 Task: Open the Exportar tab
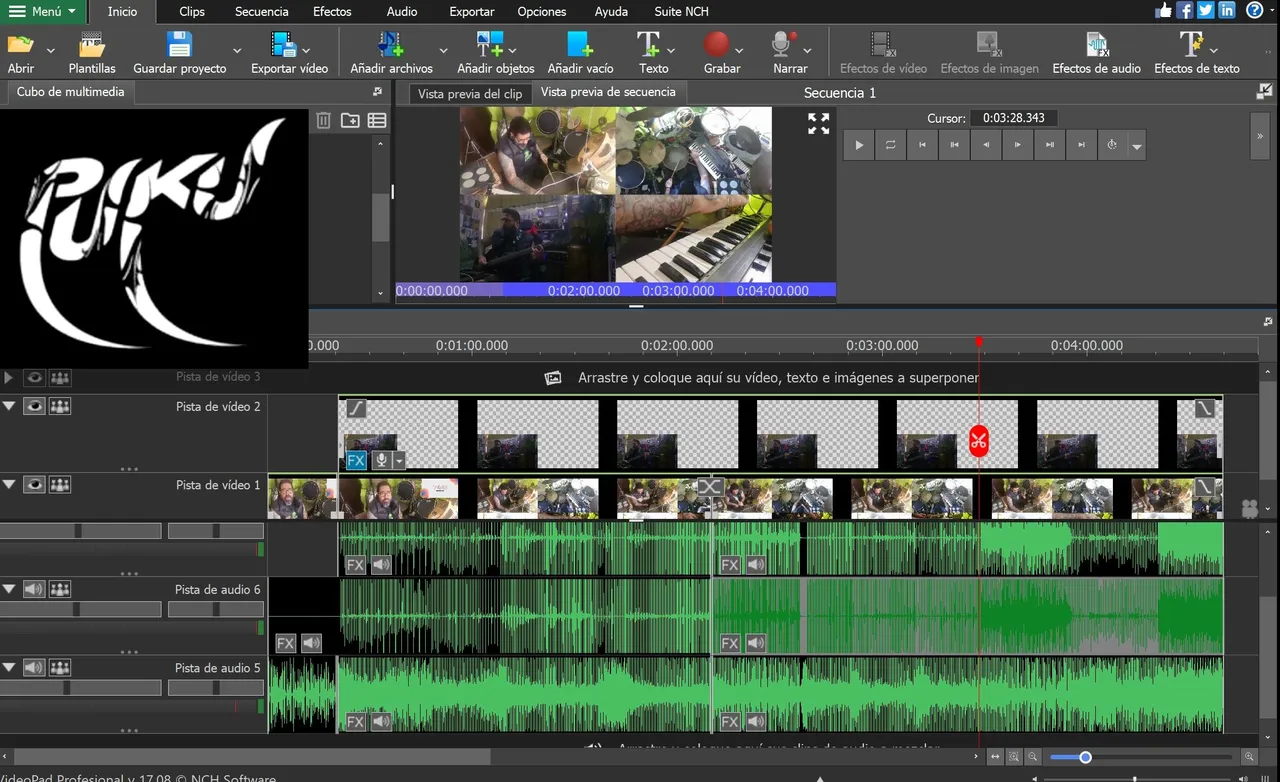pyautogui.click(x=472, y=12)
